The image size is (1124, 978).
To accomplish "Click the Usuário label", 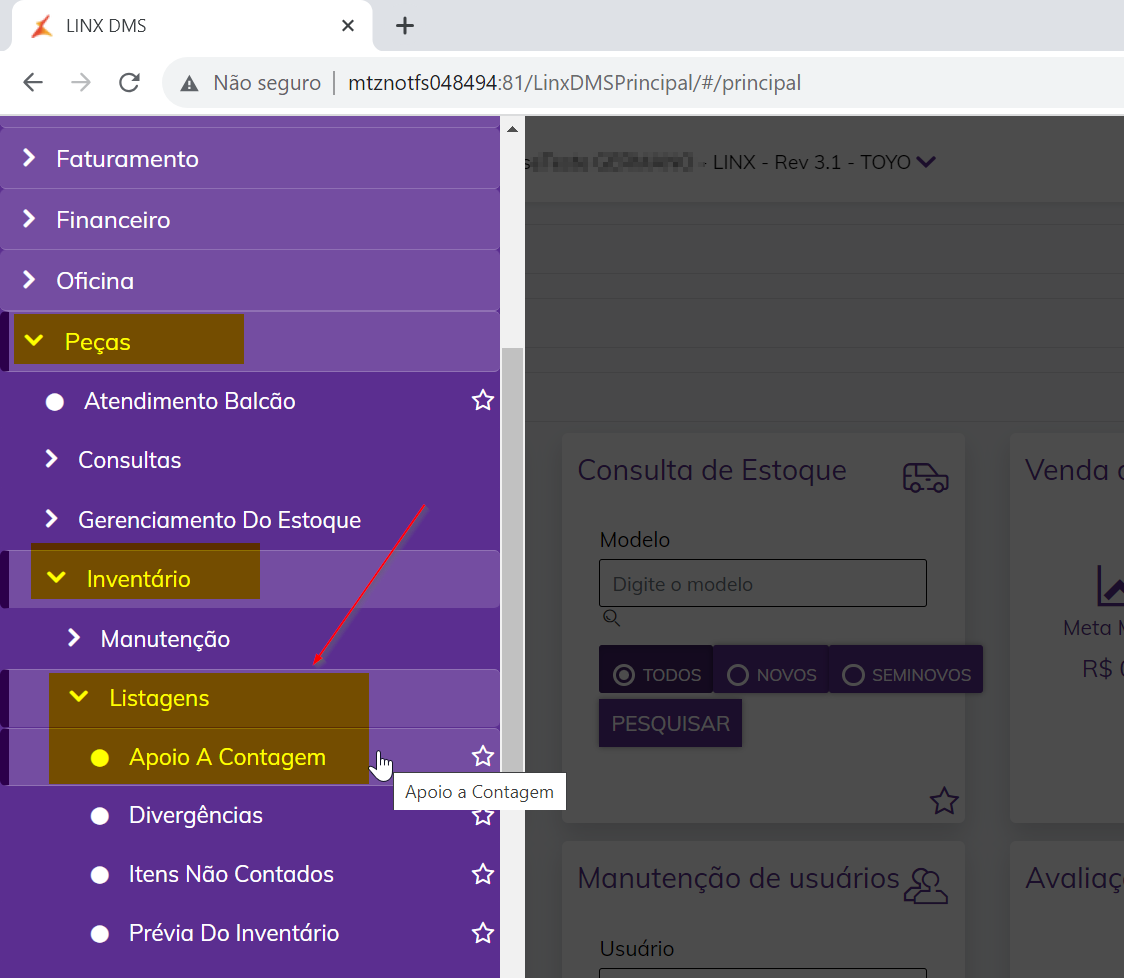I will [637, 949].
